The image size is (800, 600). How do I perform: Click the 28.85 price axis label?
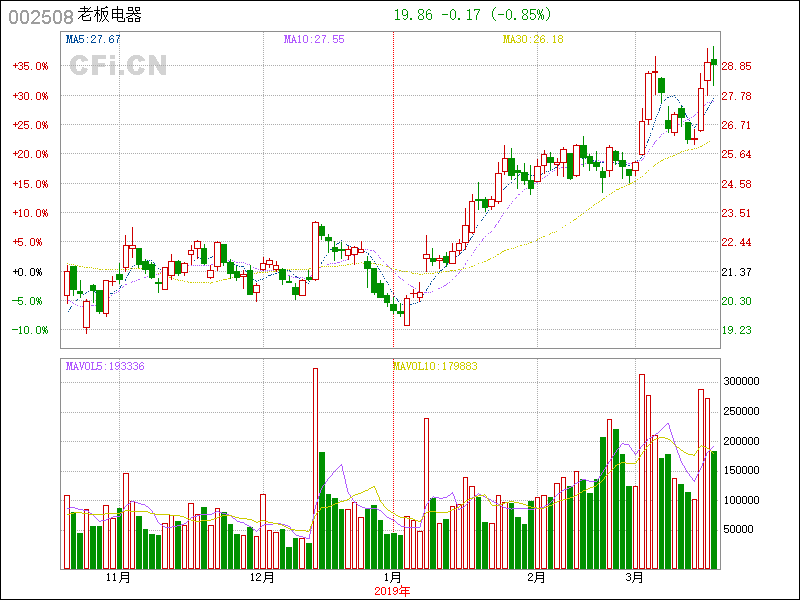point(737,66)
